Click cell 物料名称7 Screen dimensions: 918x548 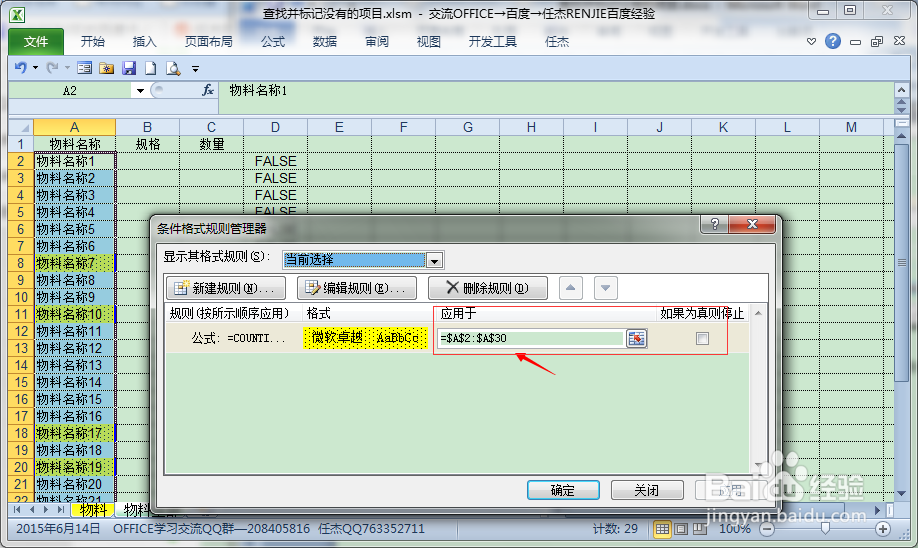pyautogui.click(x=74, y=263)
